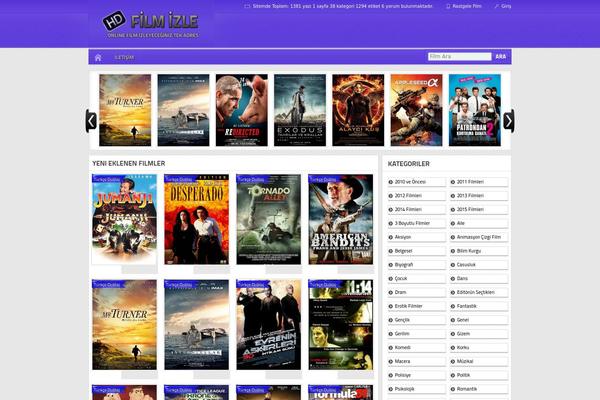Select the Casusluk category
The width and height of the screenshot is (600, 400).
tap(479, 264)
